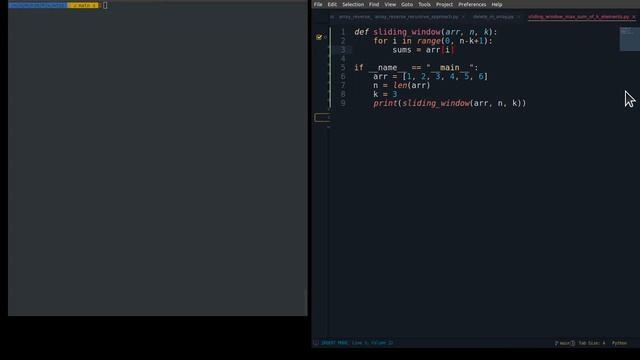
Task: Open the Edit menu
Action: pyautogui.click(x=332, y=4)
